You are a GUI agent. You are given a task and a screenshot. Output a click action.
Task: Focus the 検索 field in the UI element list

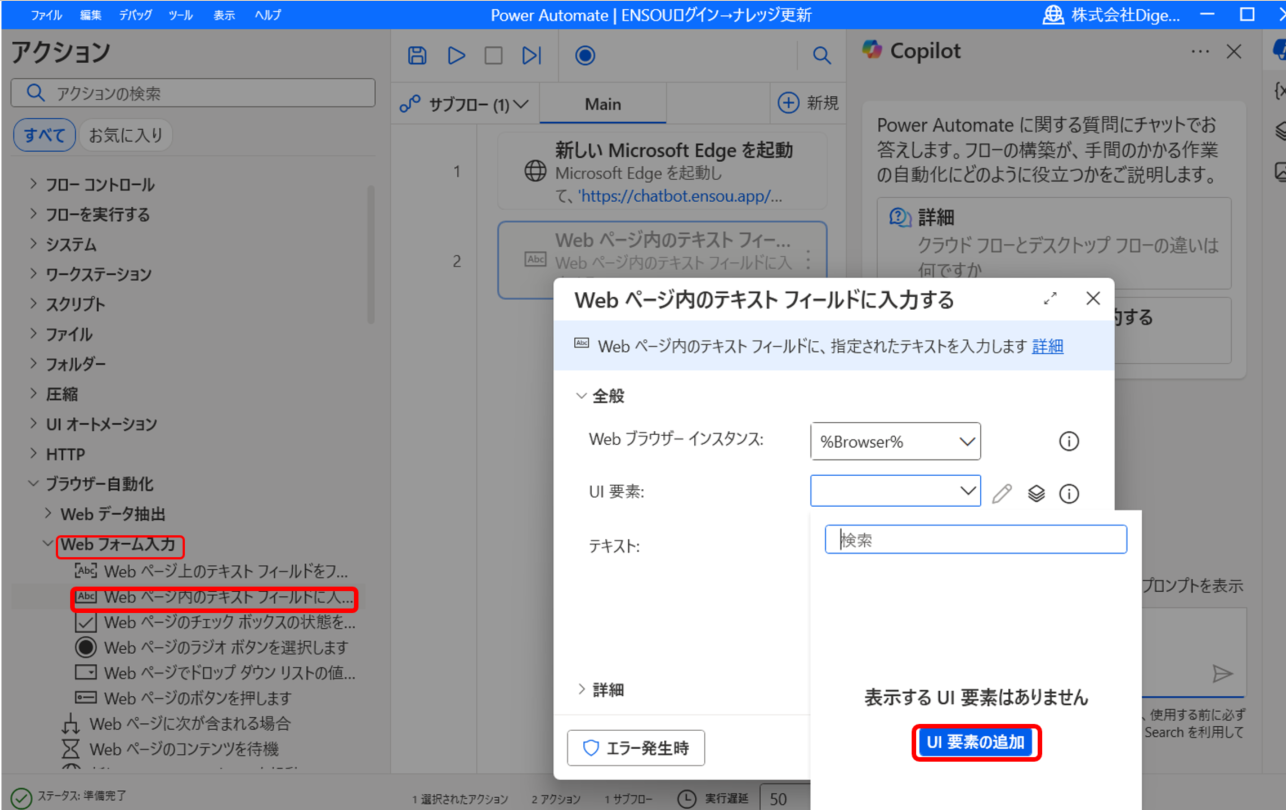point(976,540)
